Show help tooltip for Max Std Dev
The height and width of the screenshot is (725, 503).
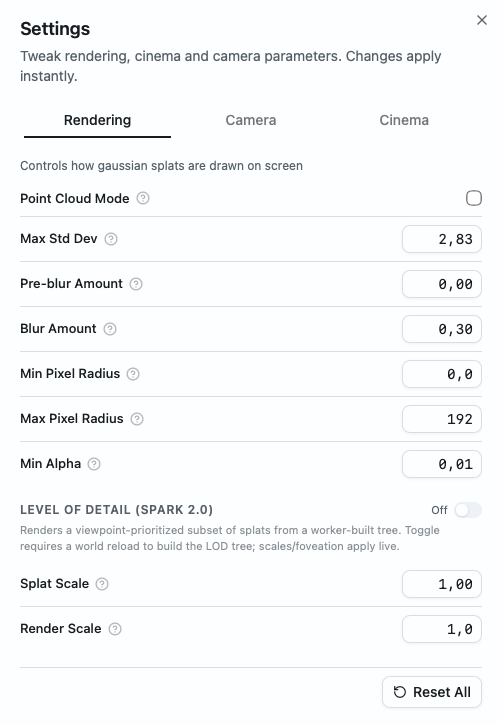coord(111,239)
